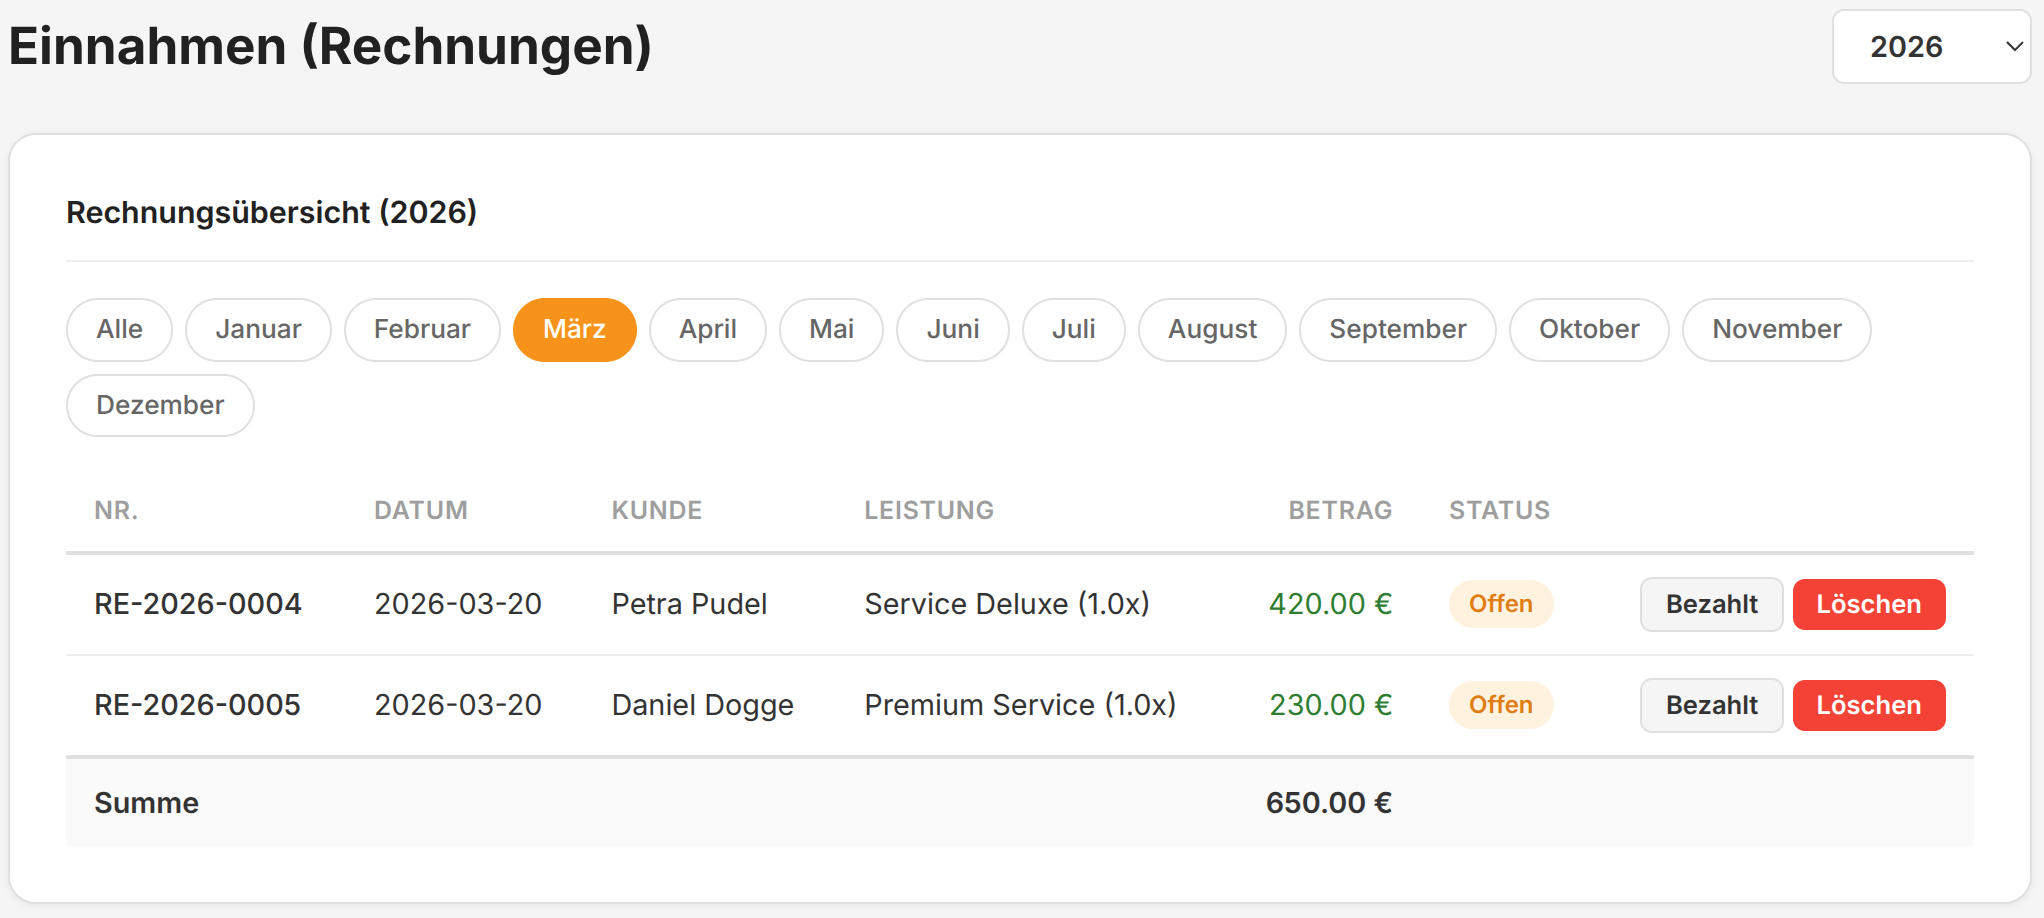
Task: Select the Februar month filter
Action: pos(422,330)
